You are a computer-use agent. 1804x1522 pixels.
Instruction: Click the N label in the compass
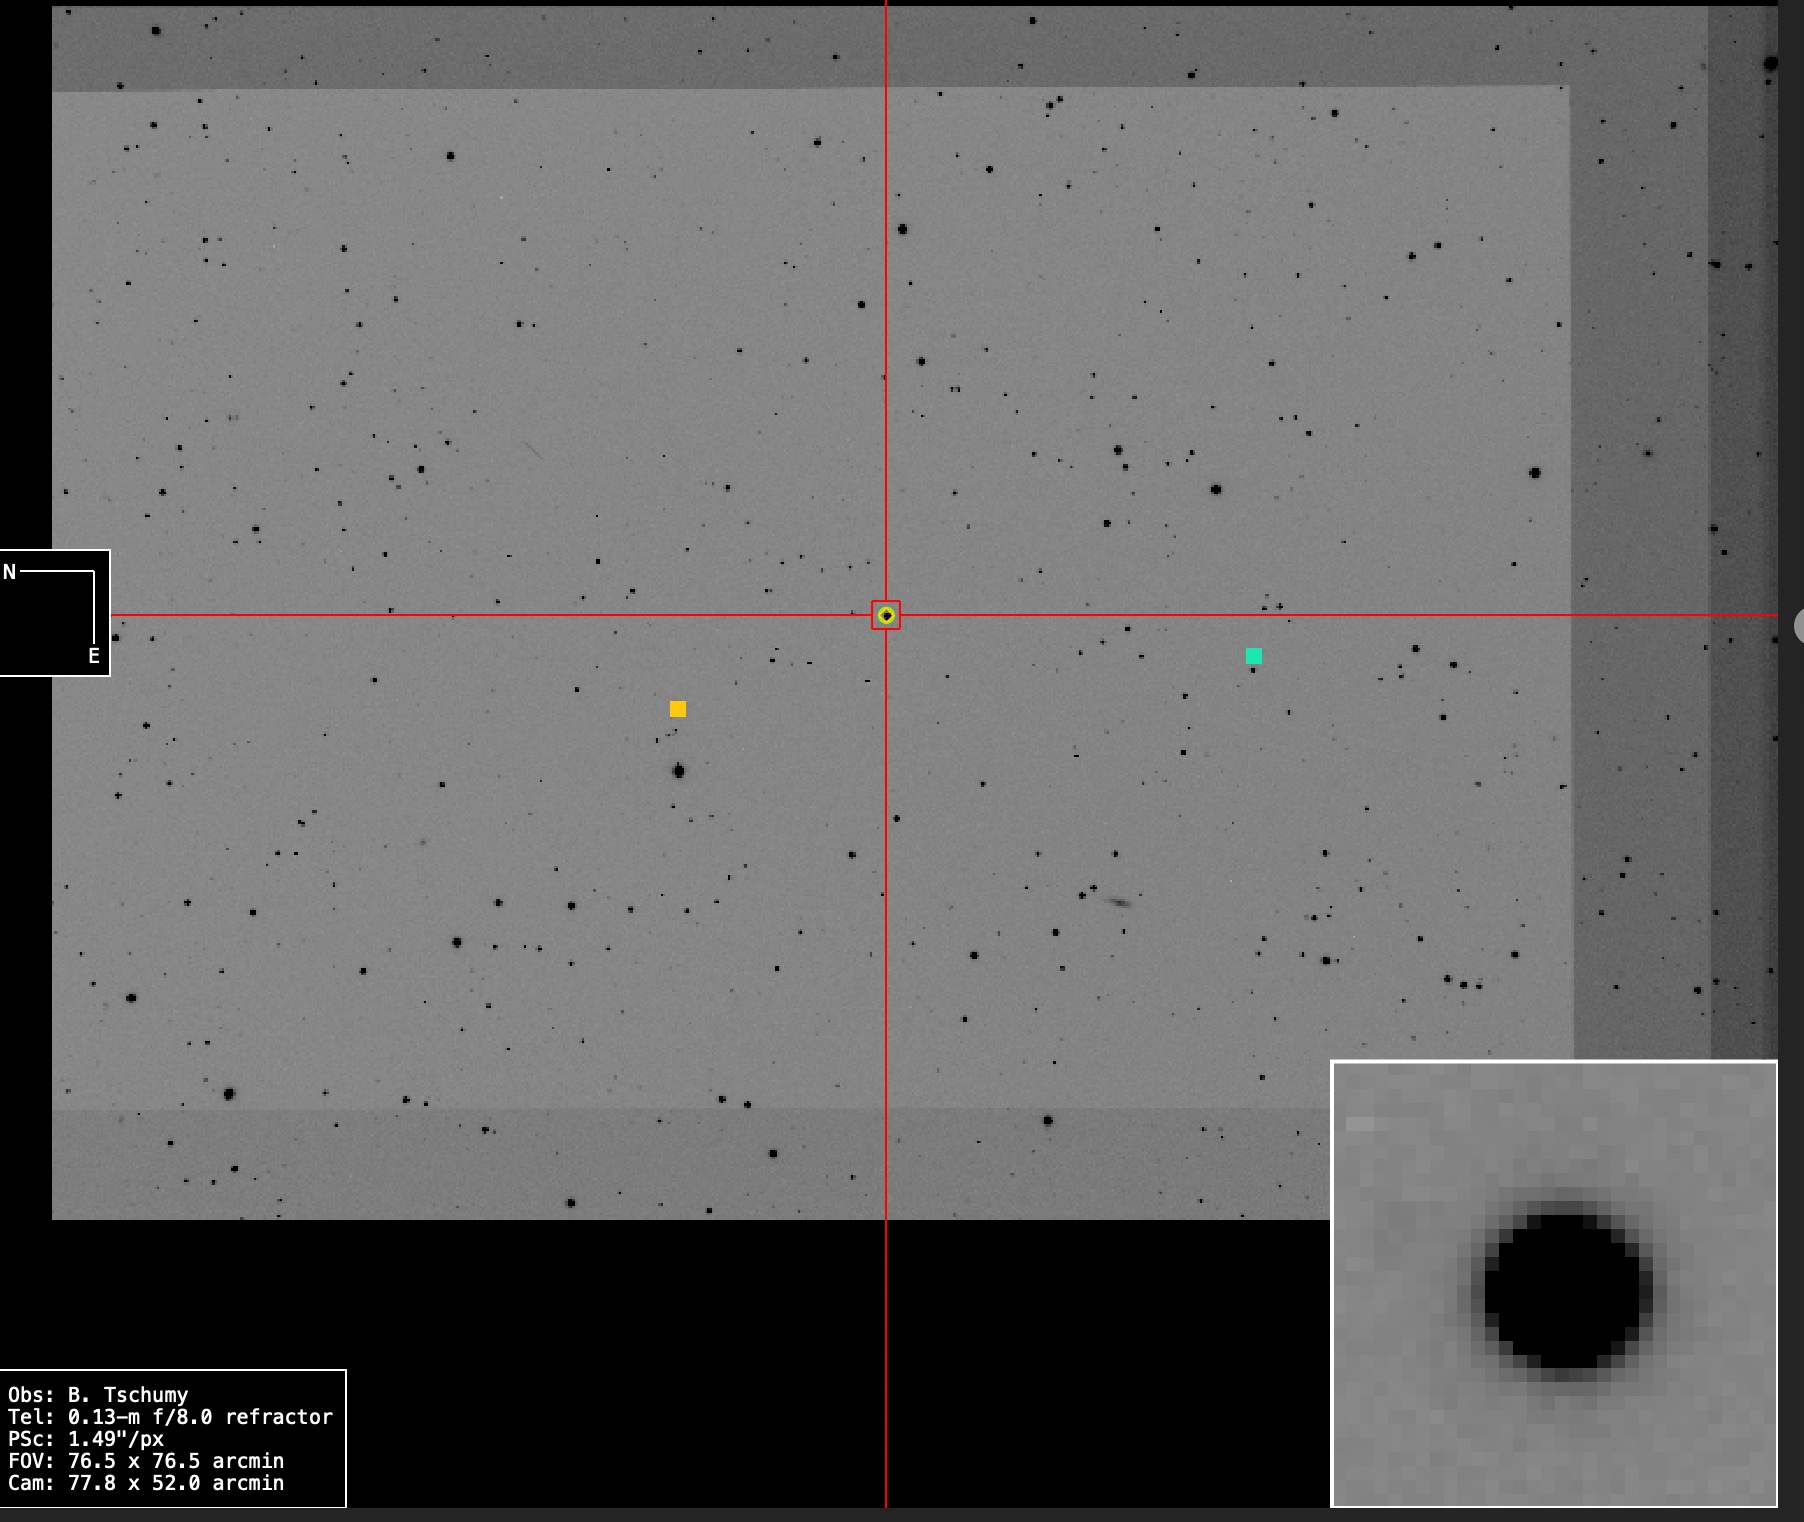coord(10,572)
